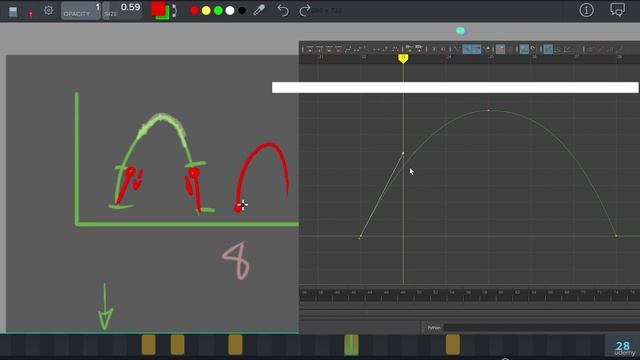Screen dimensions: 640x360
Task: Click the frame number 28 display
Action: 623,346
